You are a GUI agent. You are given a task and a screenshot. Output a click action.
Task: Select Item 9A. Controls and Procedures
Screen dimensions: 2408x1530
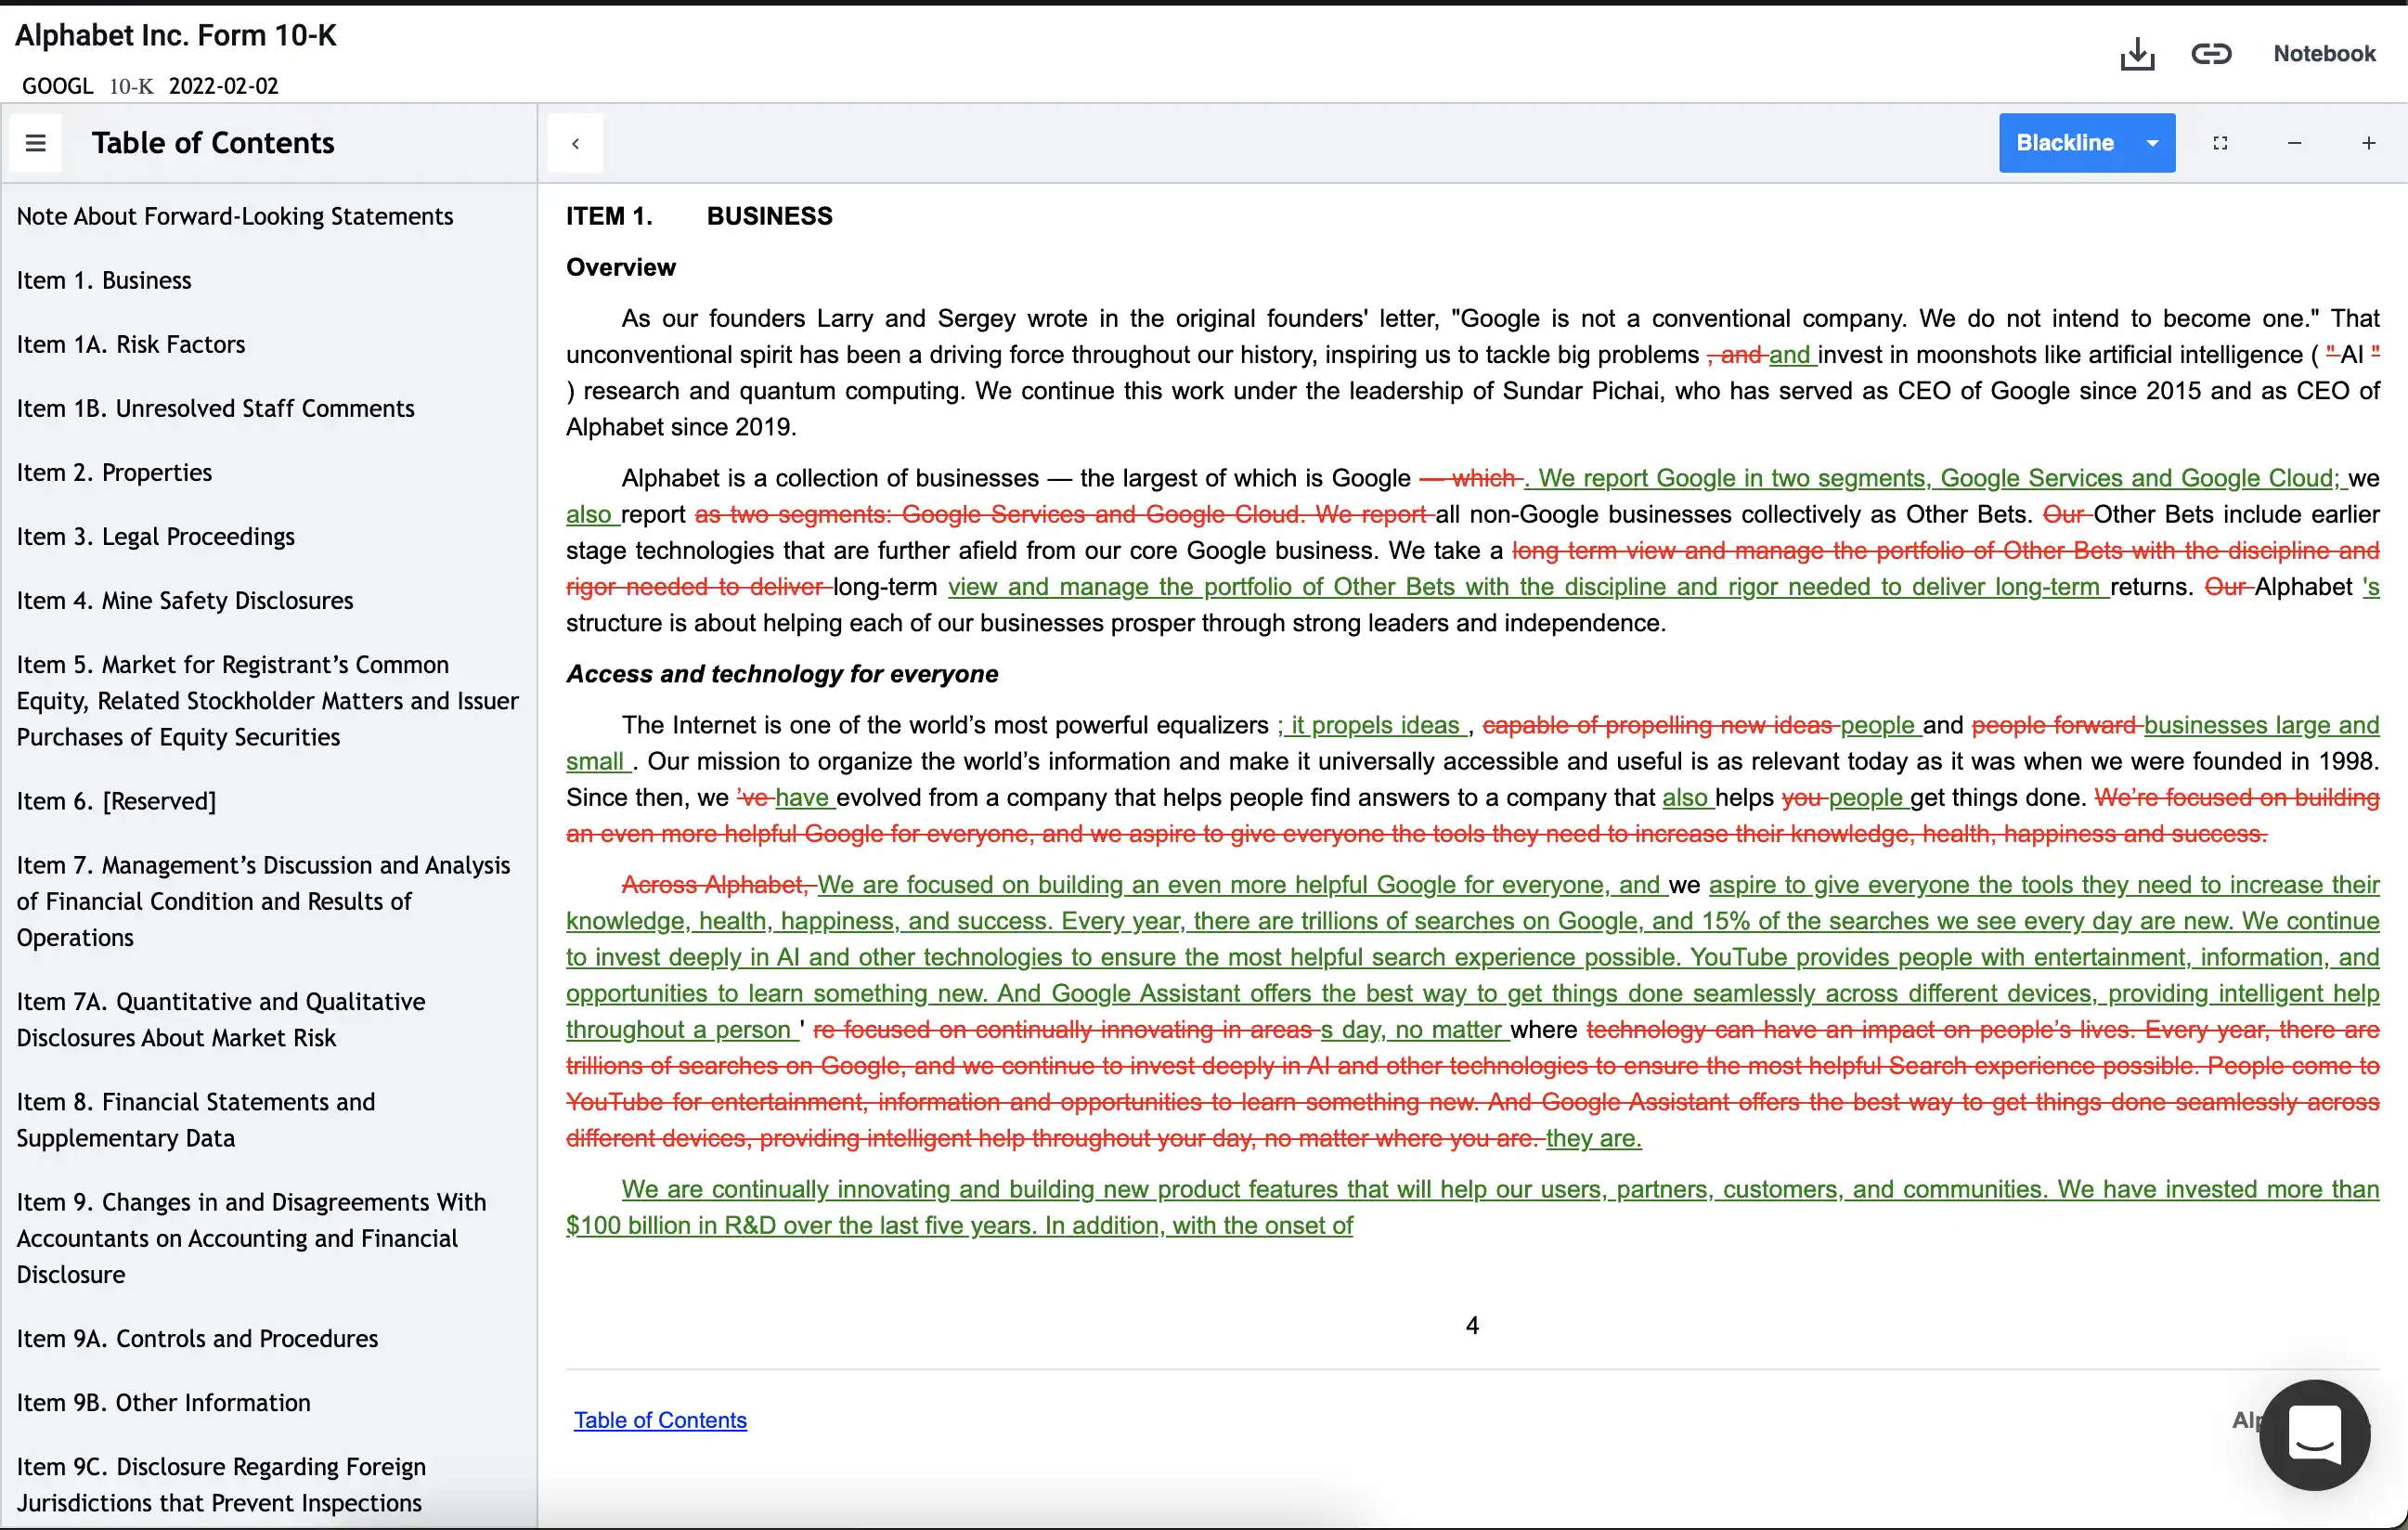coord(198,1338)
